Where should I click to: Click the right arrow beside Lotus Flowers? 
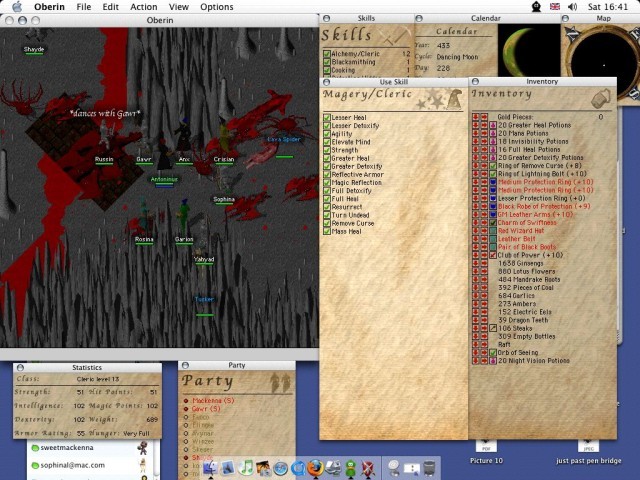pos(484,271)
